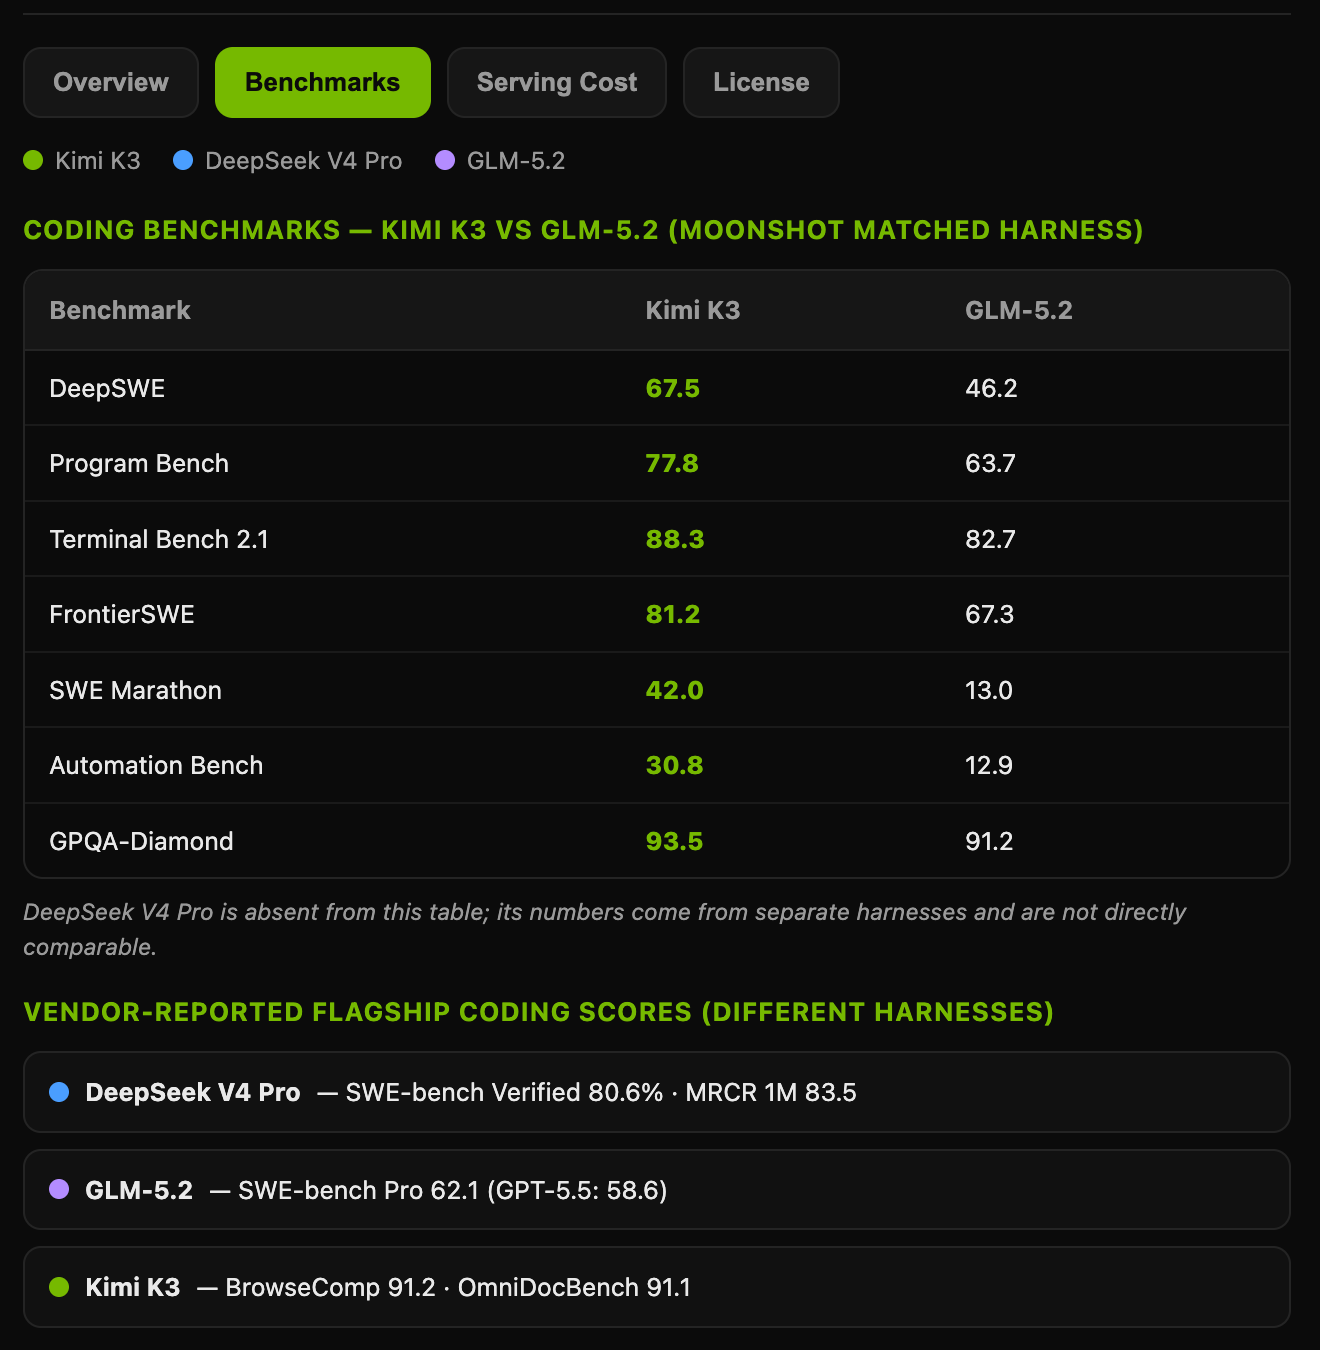Select the Automation Bench score 30.8
This screenshot has height=1350, width=1320.
tap(675, 765)
